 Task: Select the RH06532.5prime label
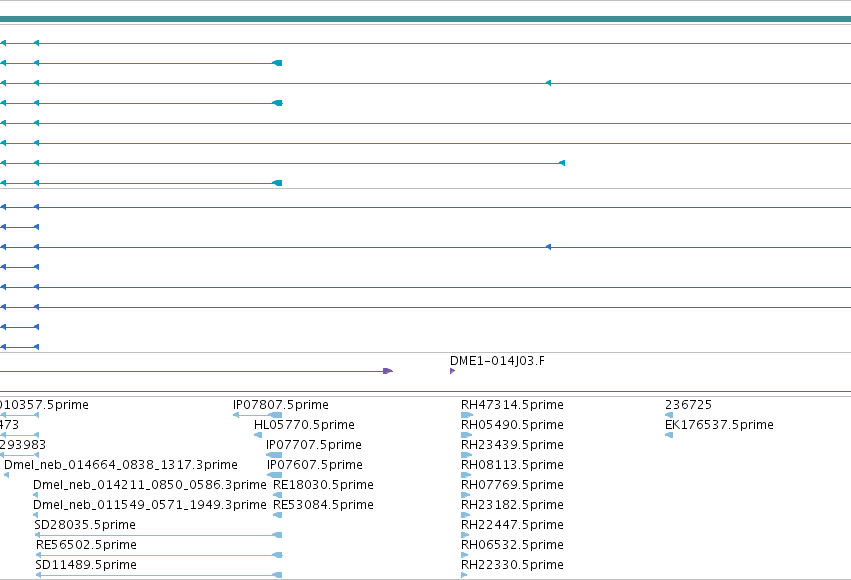(x=512, y=545)
